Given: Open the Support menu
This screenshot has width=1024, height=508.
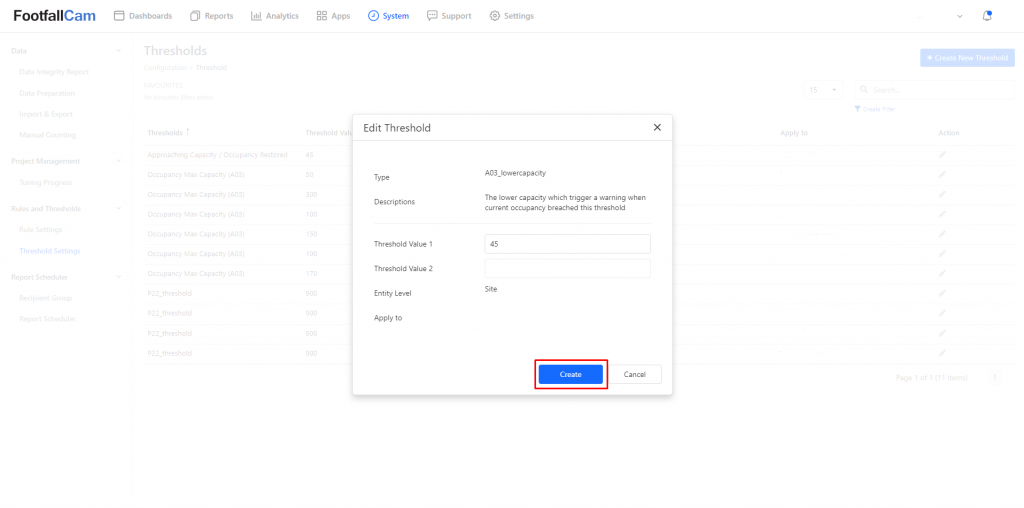Looking at the screenshot, I should [x=449, y=16].
